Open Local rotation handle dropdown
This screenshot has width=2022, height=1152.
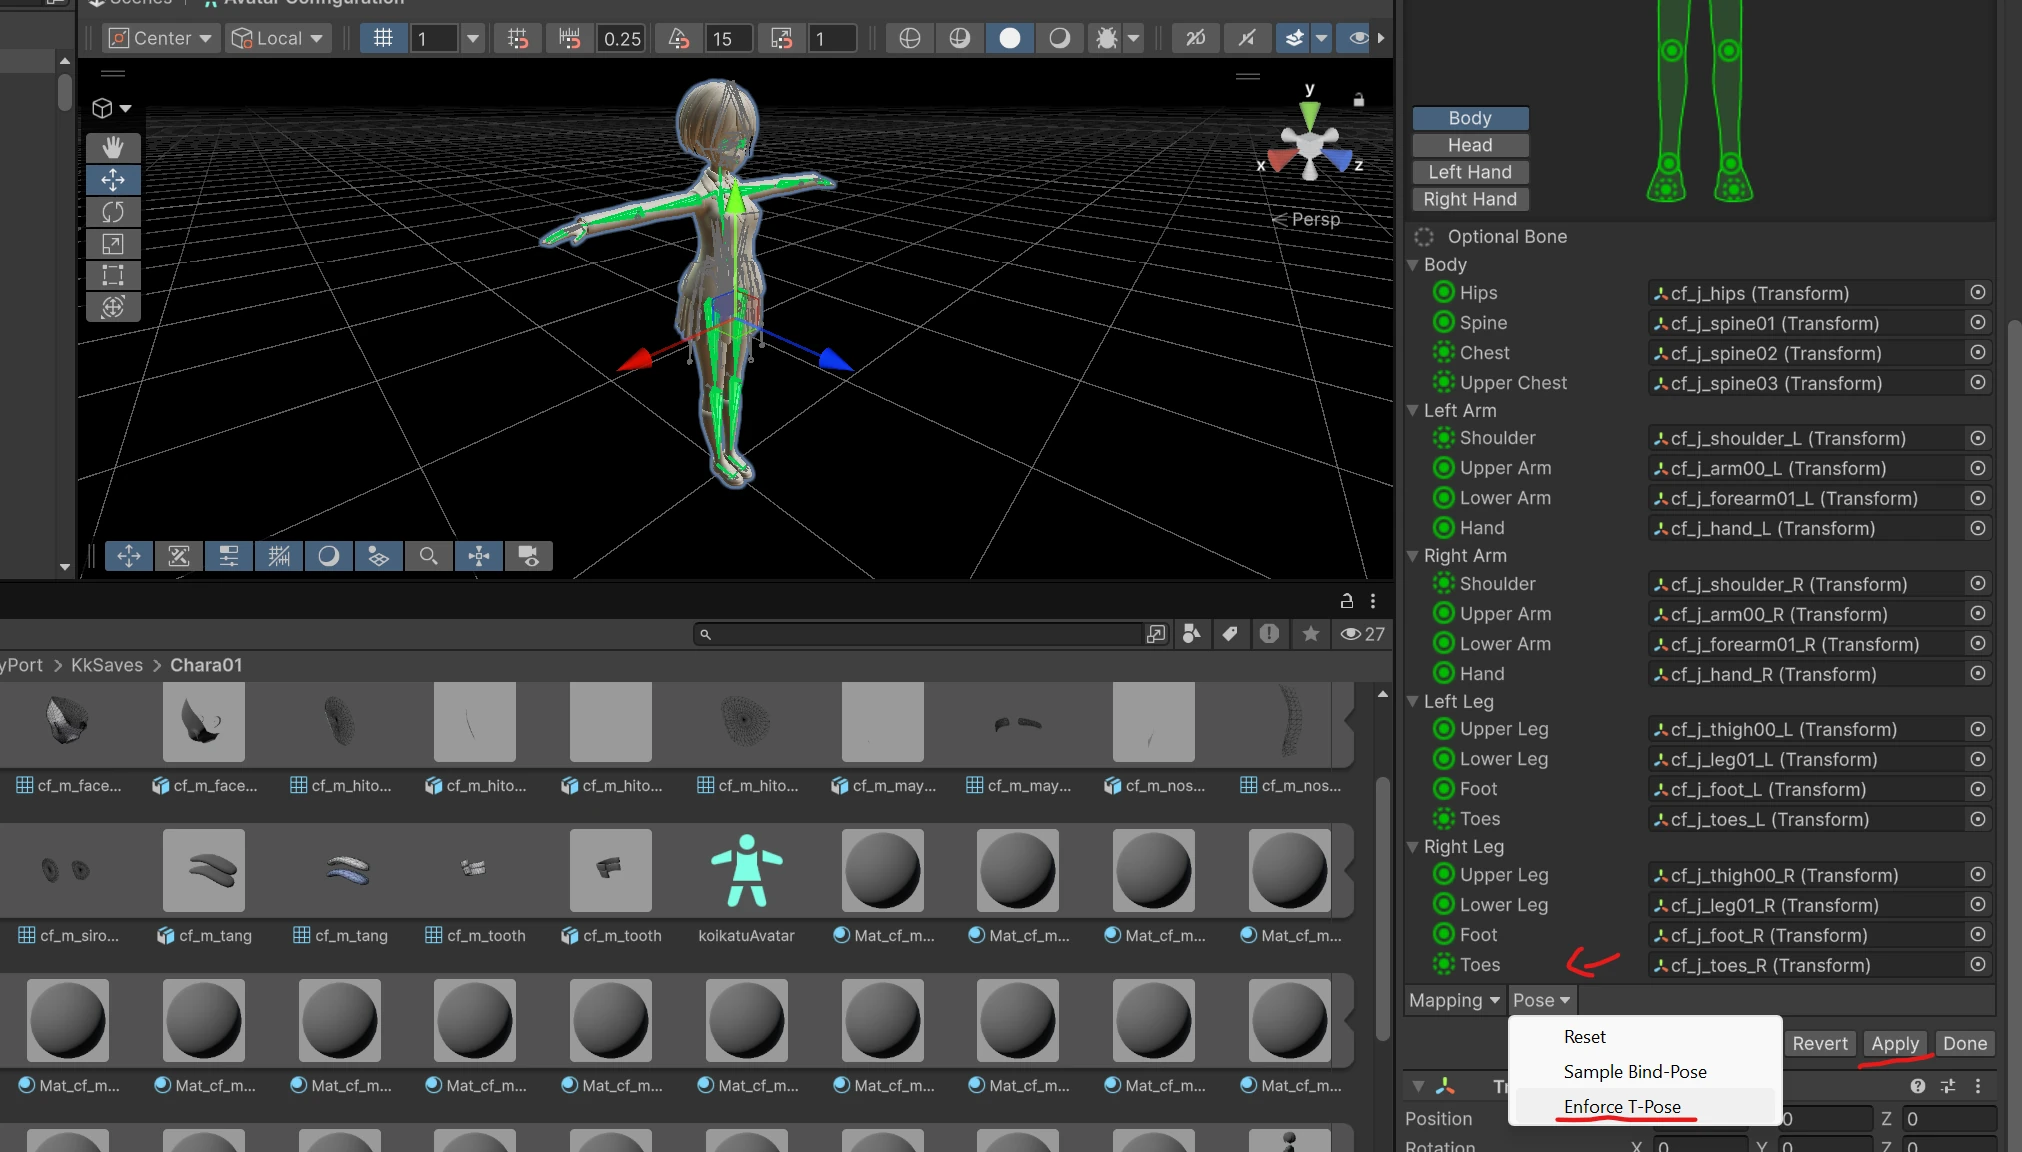(x=278, y=38)
